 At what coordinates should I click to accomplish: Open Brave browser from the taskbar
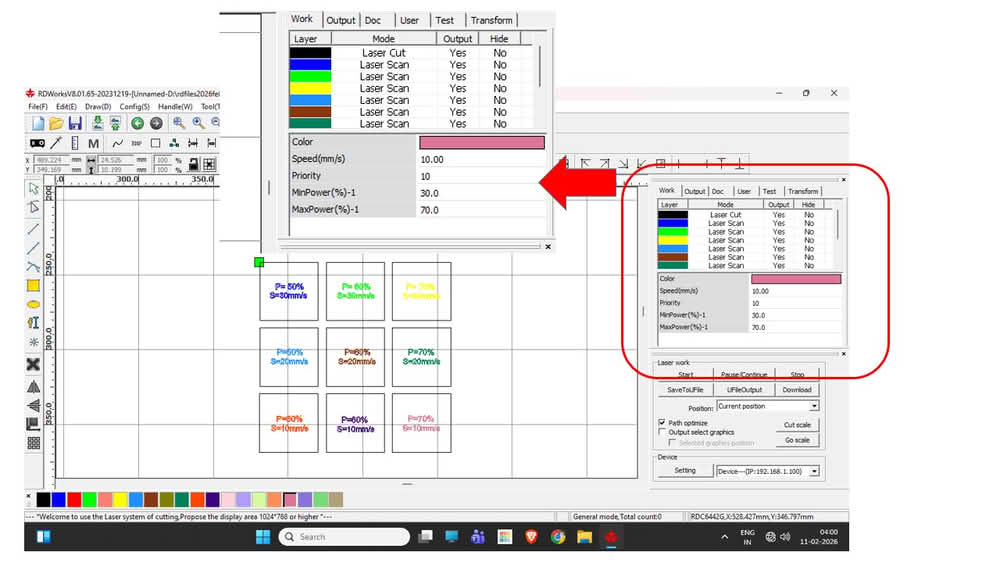531,537
